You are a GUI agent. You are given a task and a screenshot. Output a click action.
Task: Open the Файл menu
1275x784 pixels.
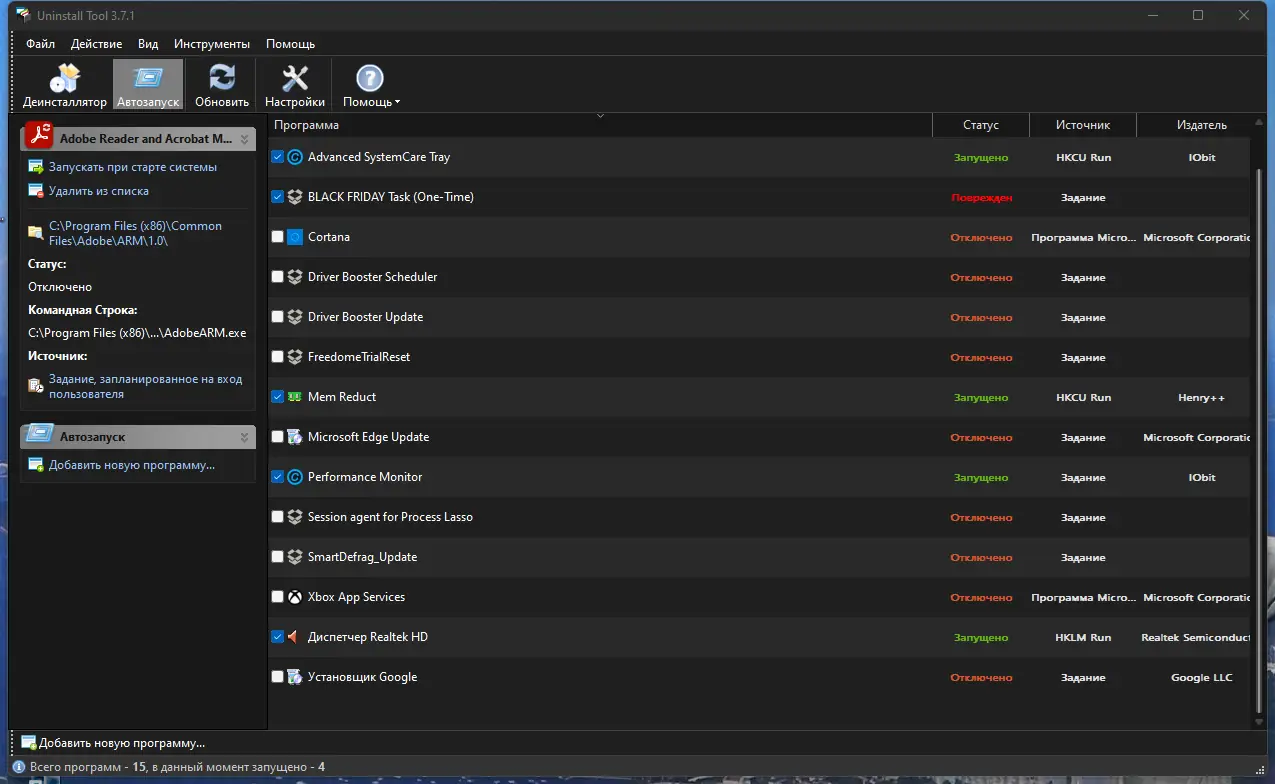tap(41, 44)
